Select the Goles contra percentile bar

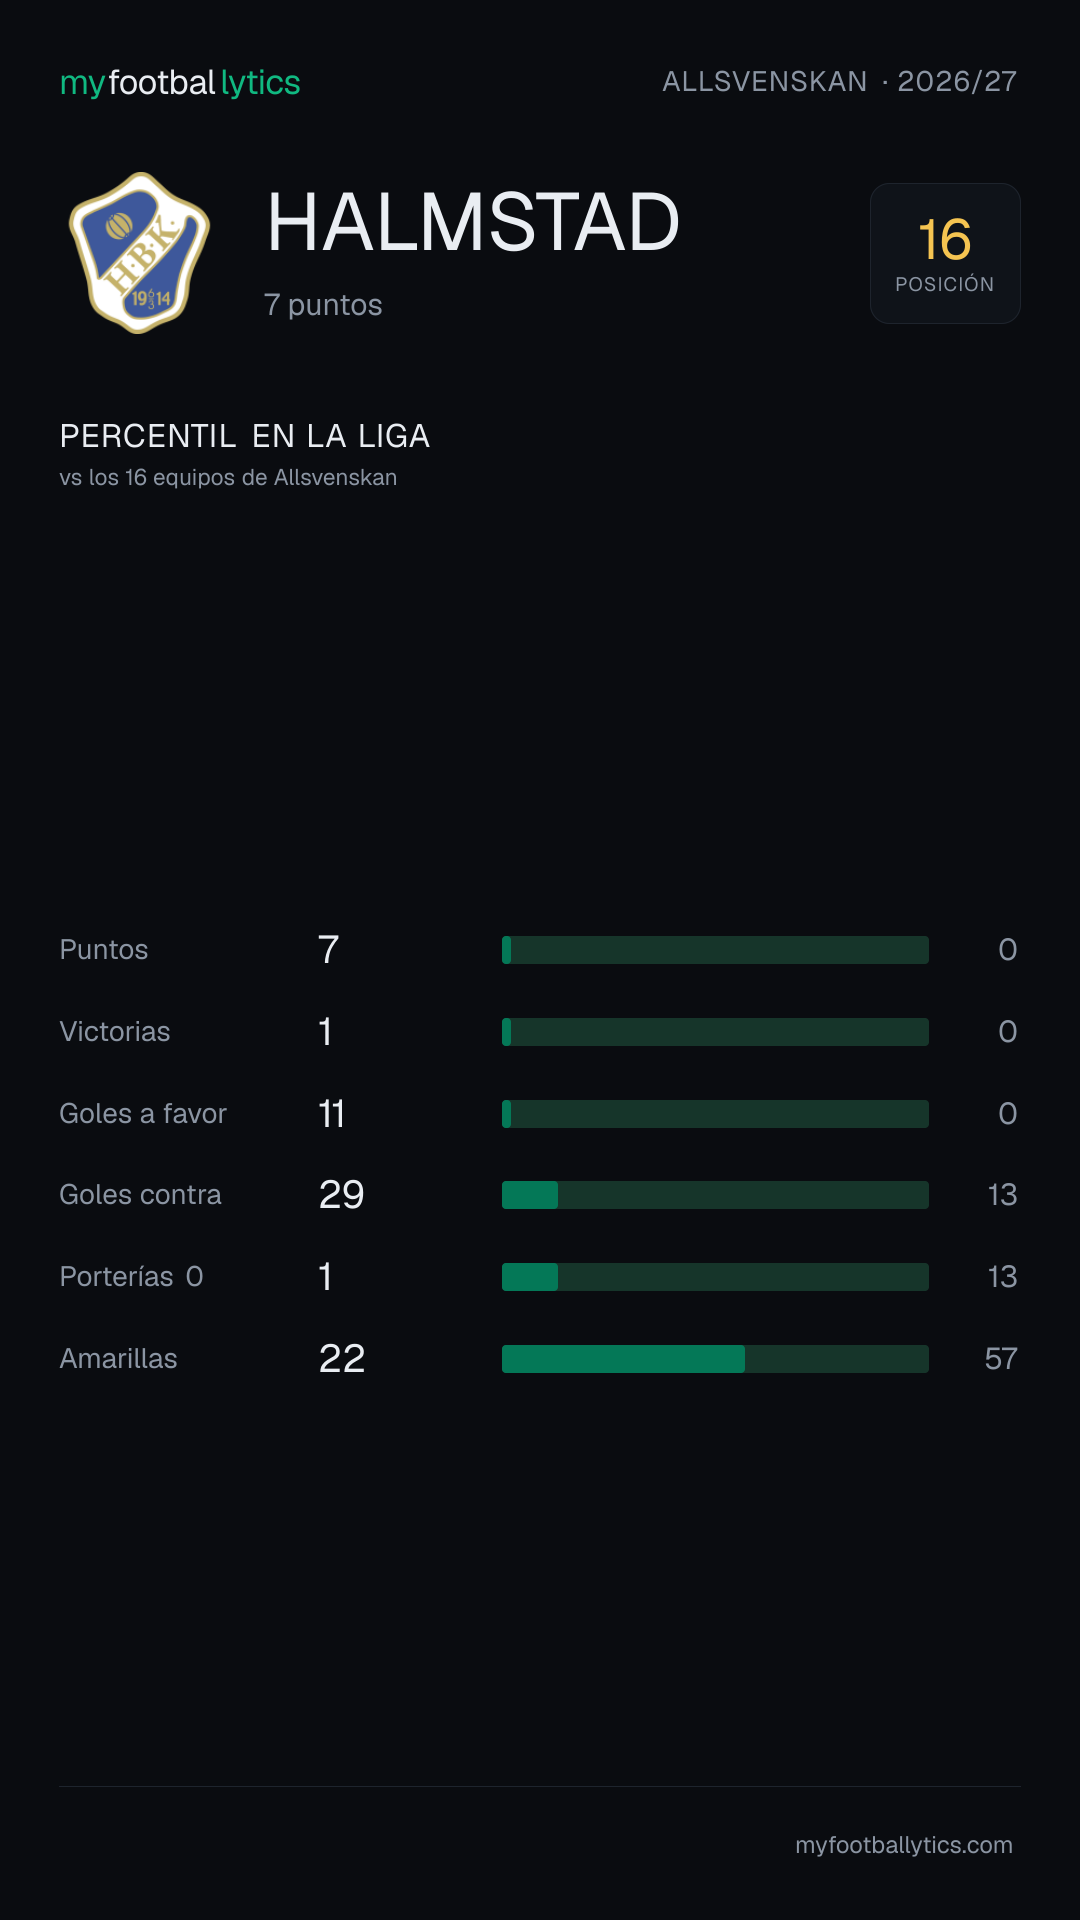click(x=715, y=1195)
